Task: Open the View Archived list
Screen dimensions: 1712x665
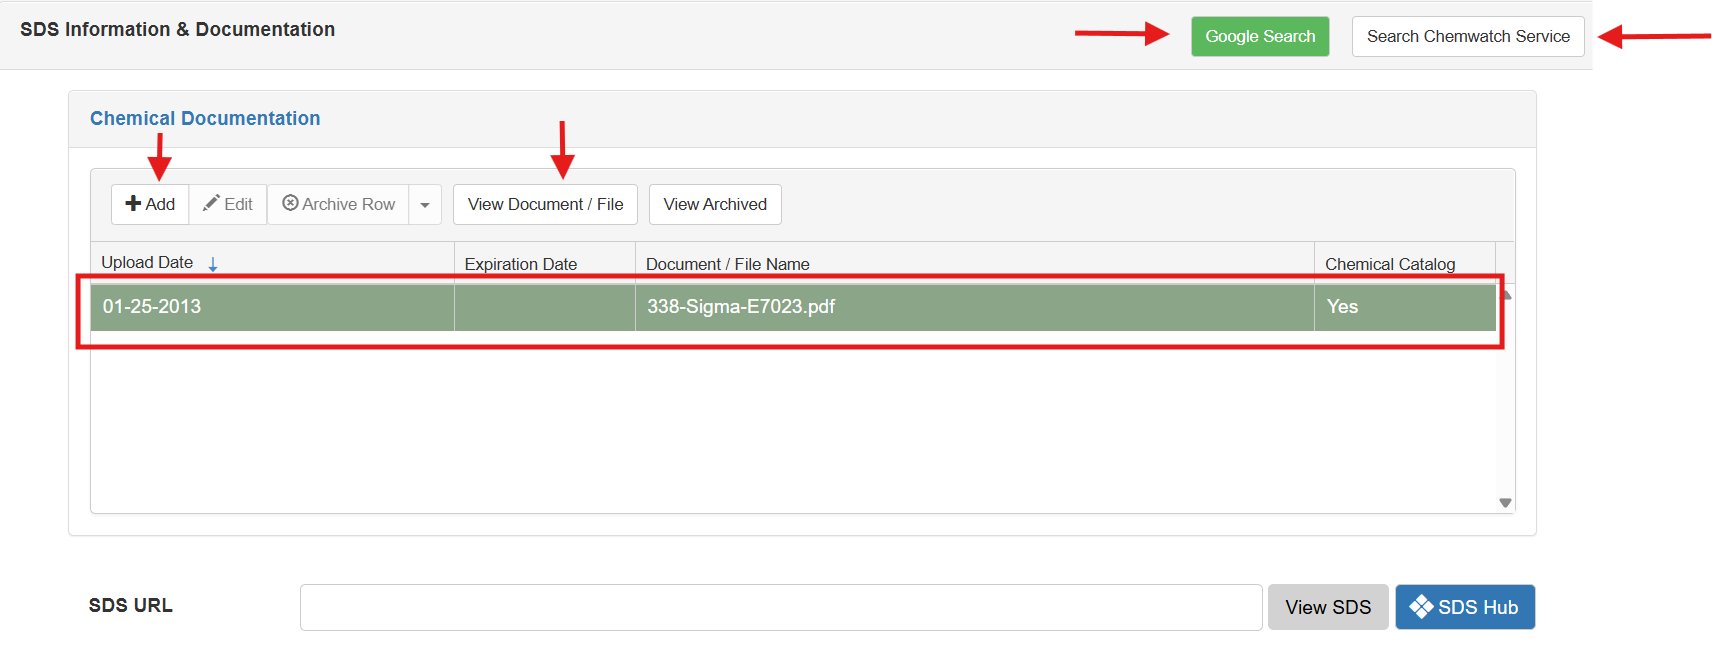Action: [x=715, y=204]
